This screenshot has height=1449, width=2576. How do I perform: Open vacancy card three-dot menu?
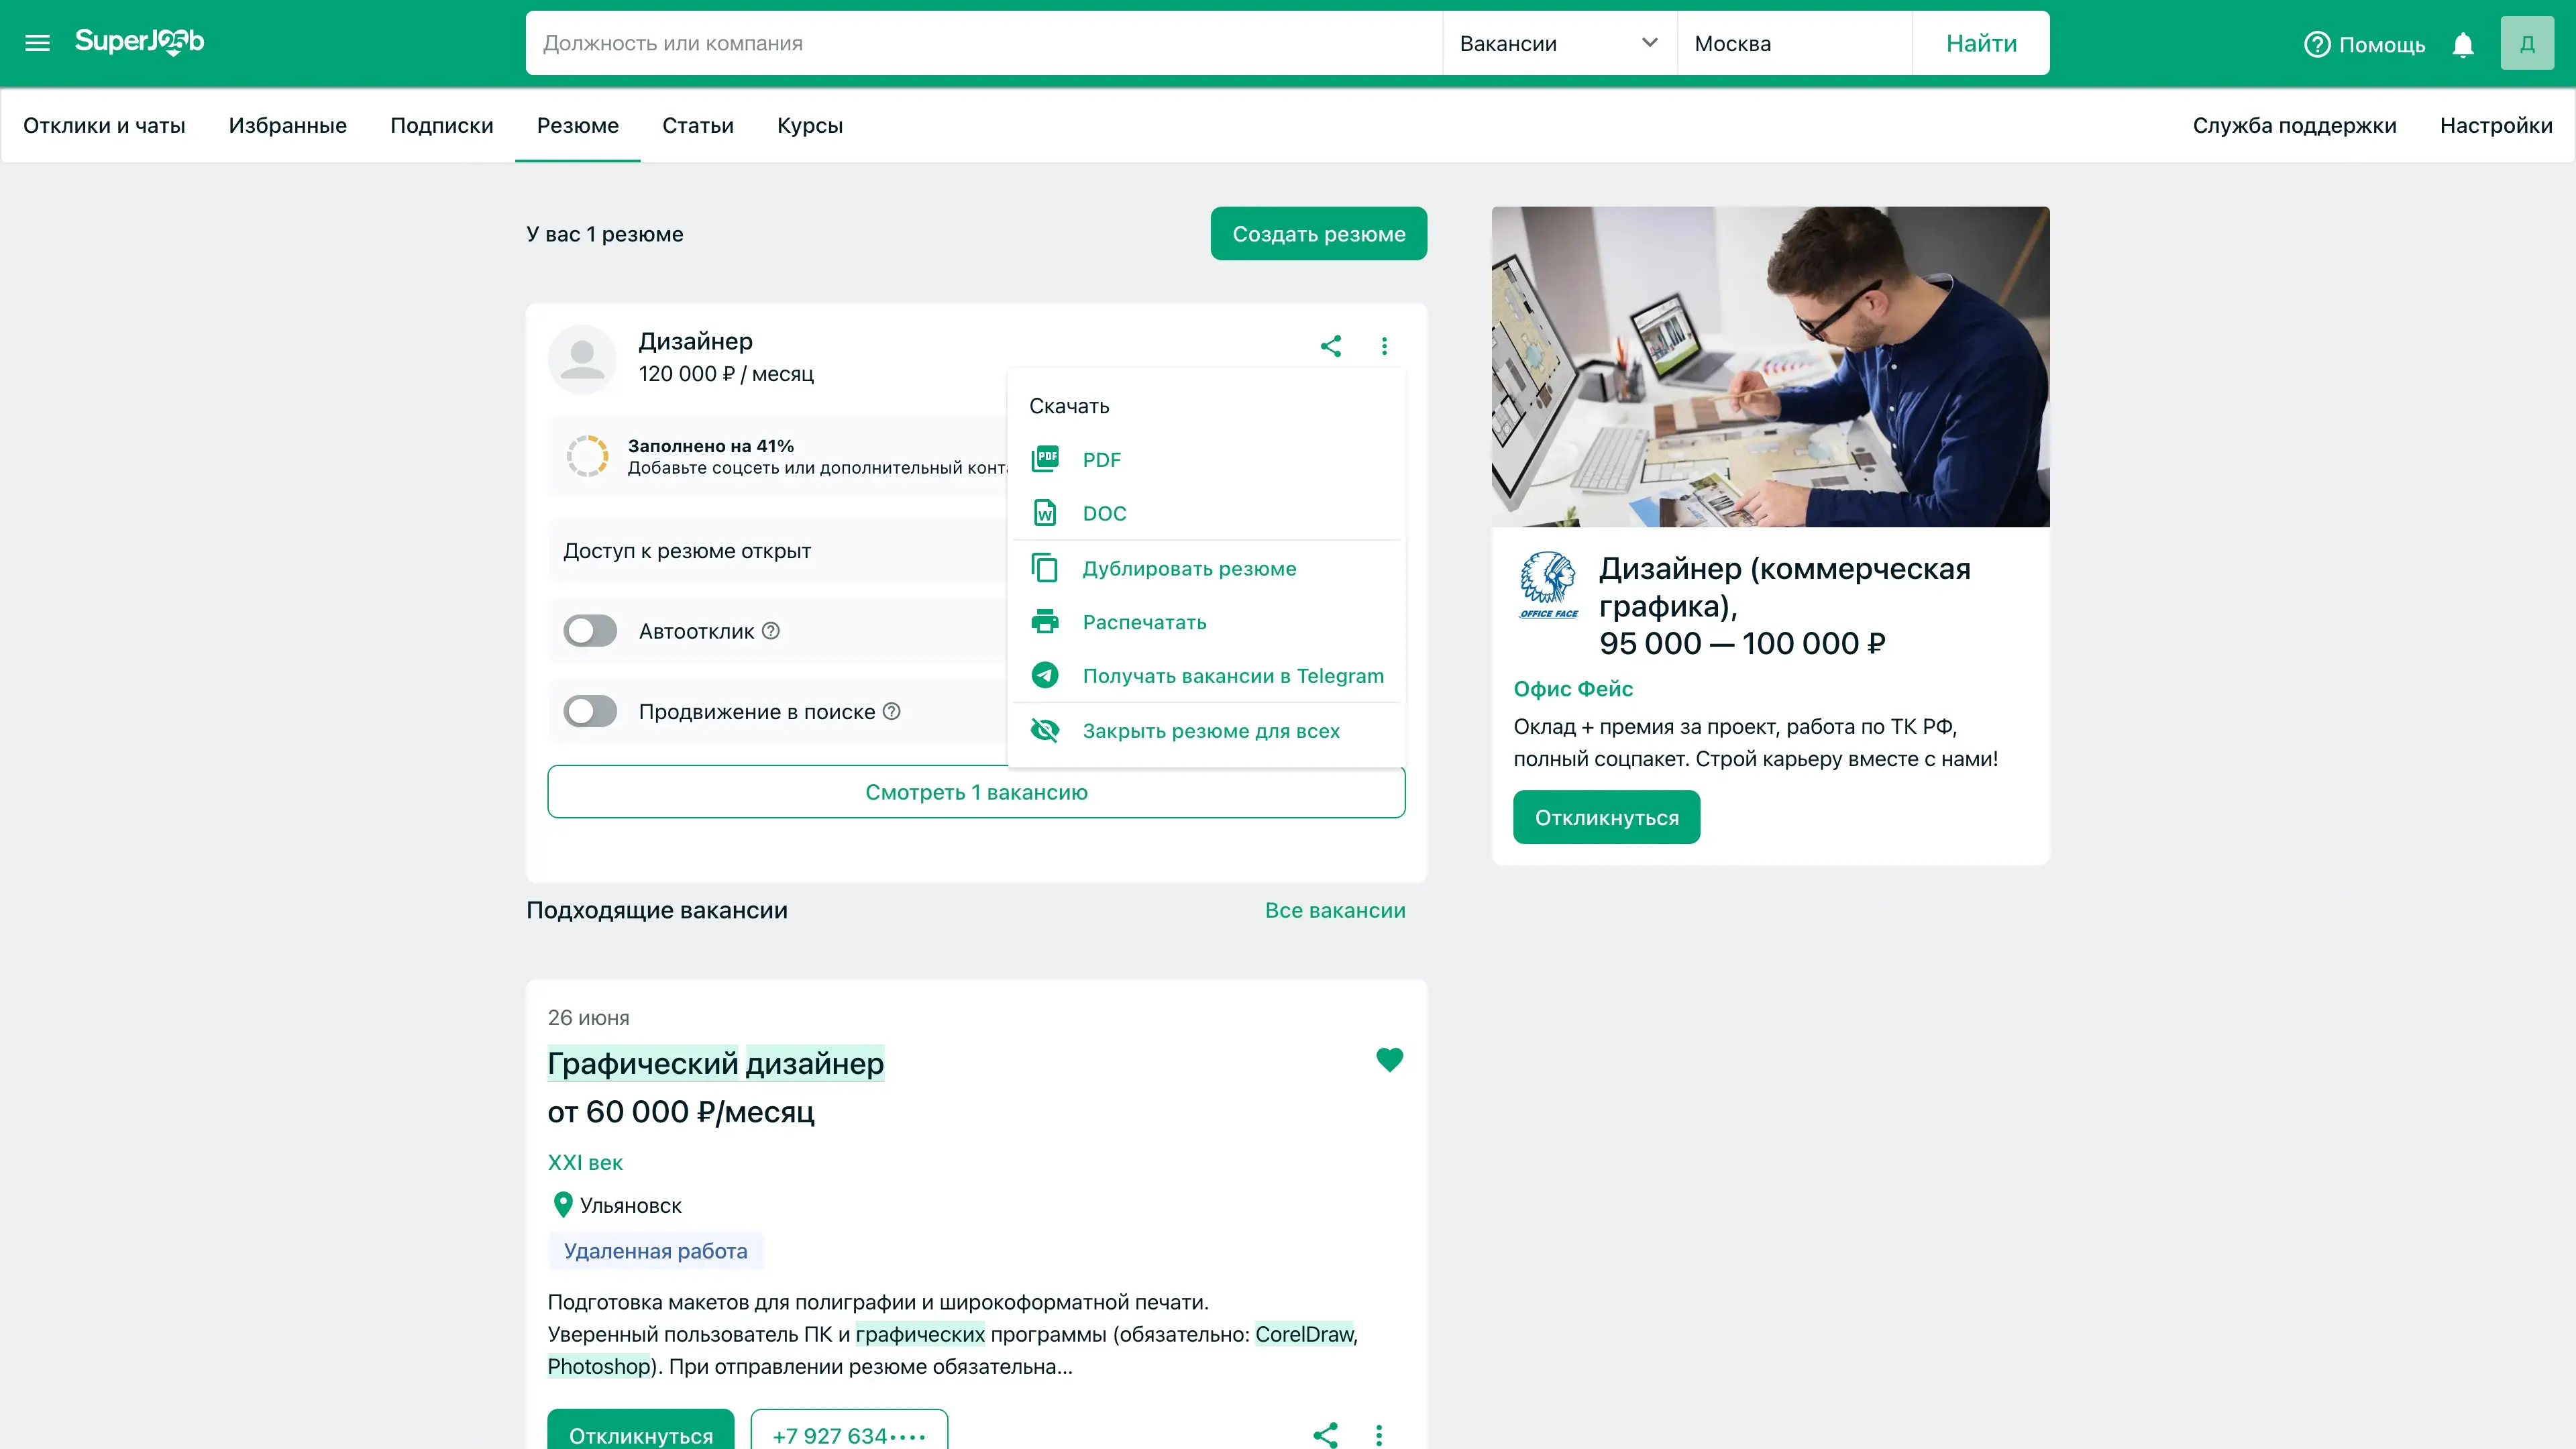click(x=1379, y=1435)
